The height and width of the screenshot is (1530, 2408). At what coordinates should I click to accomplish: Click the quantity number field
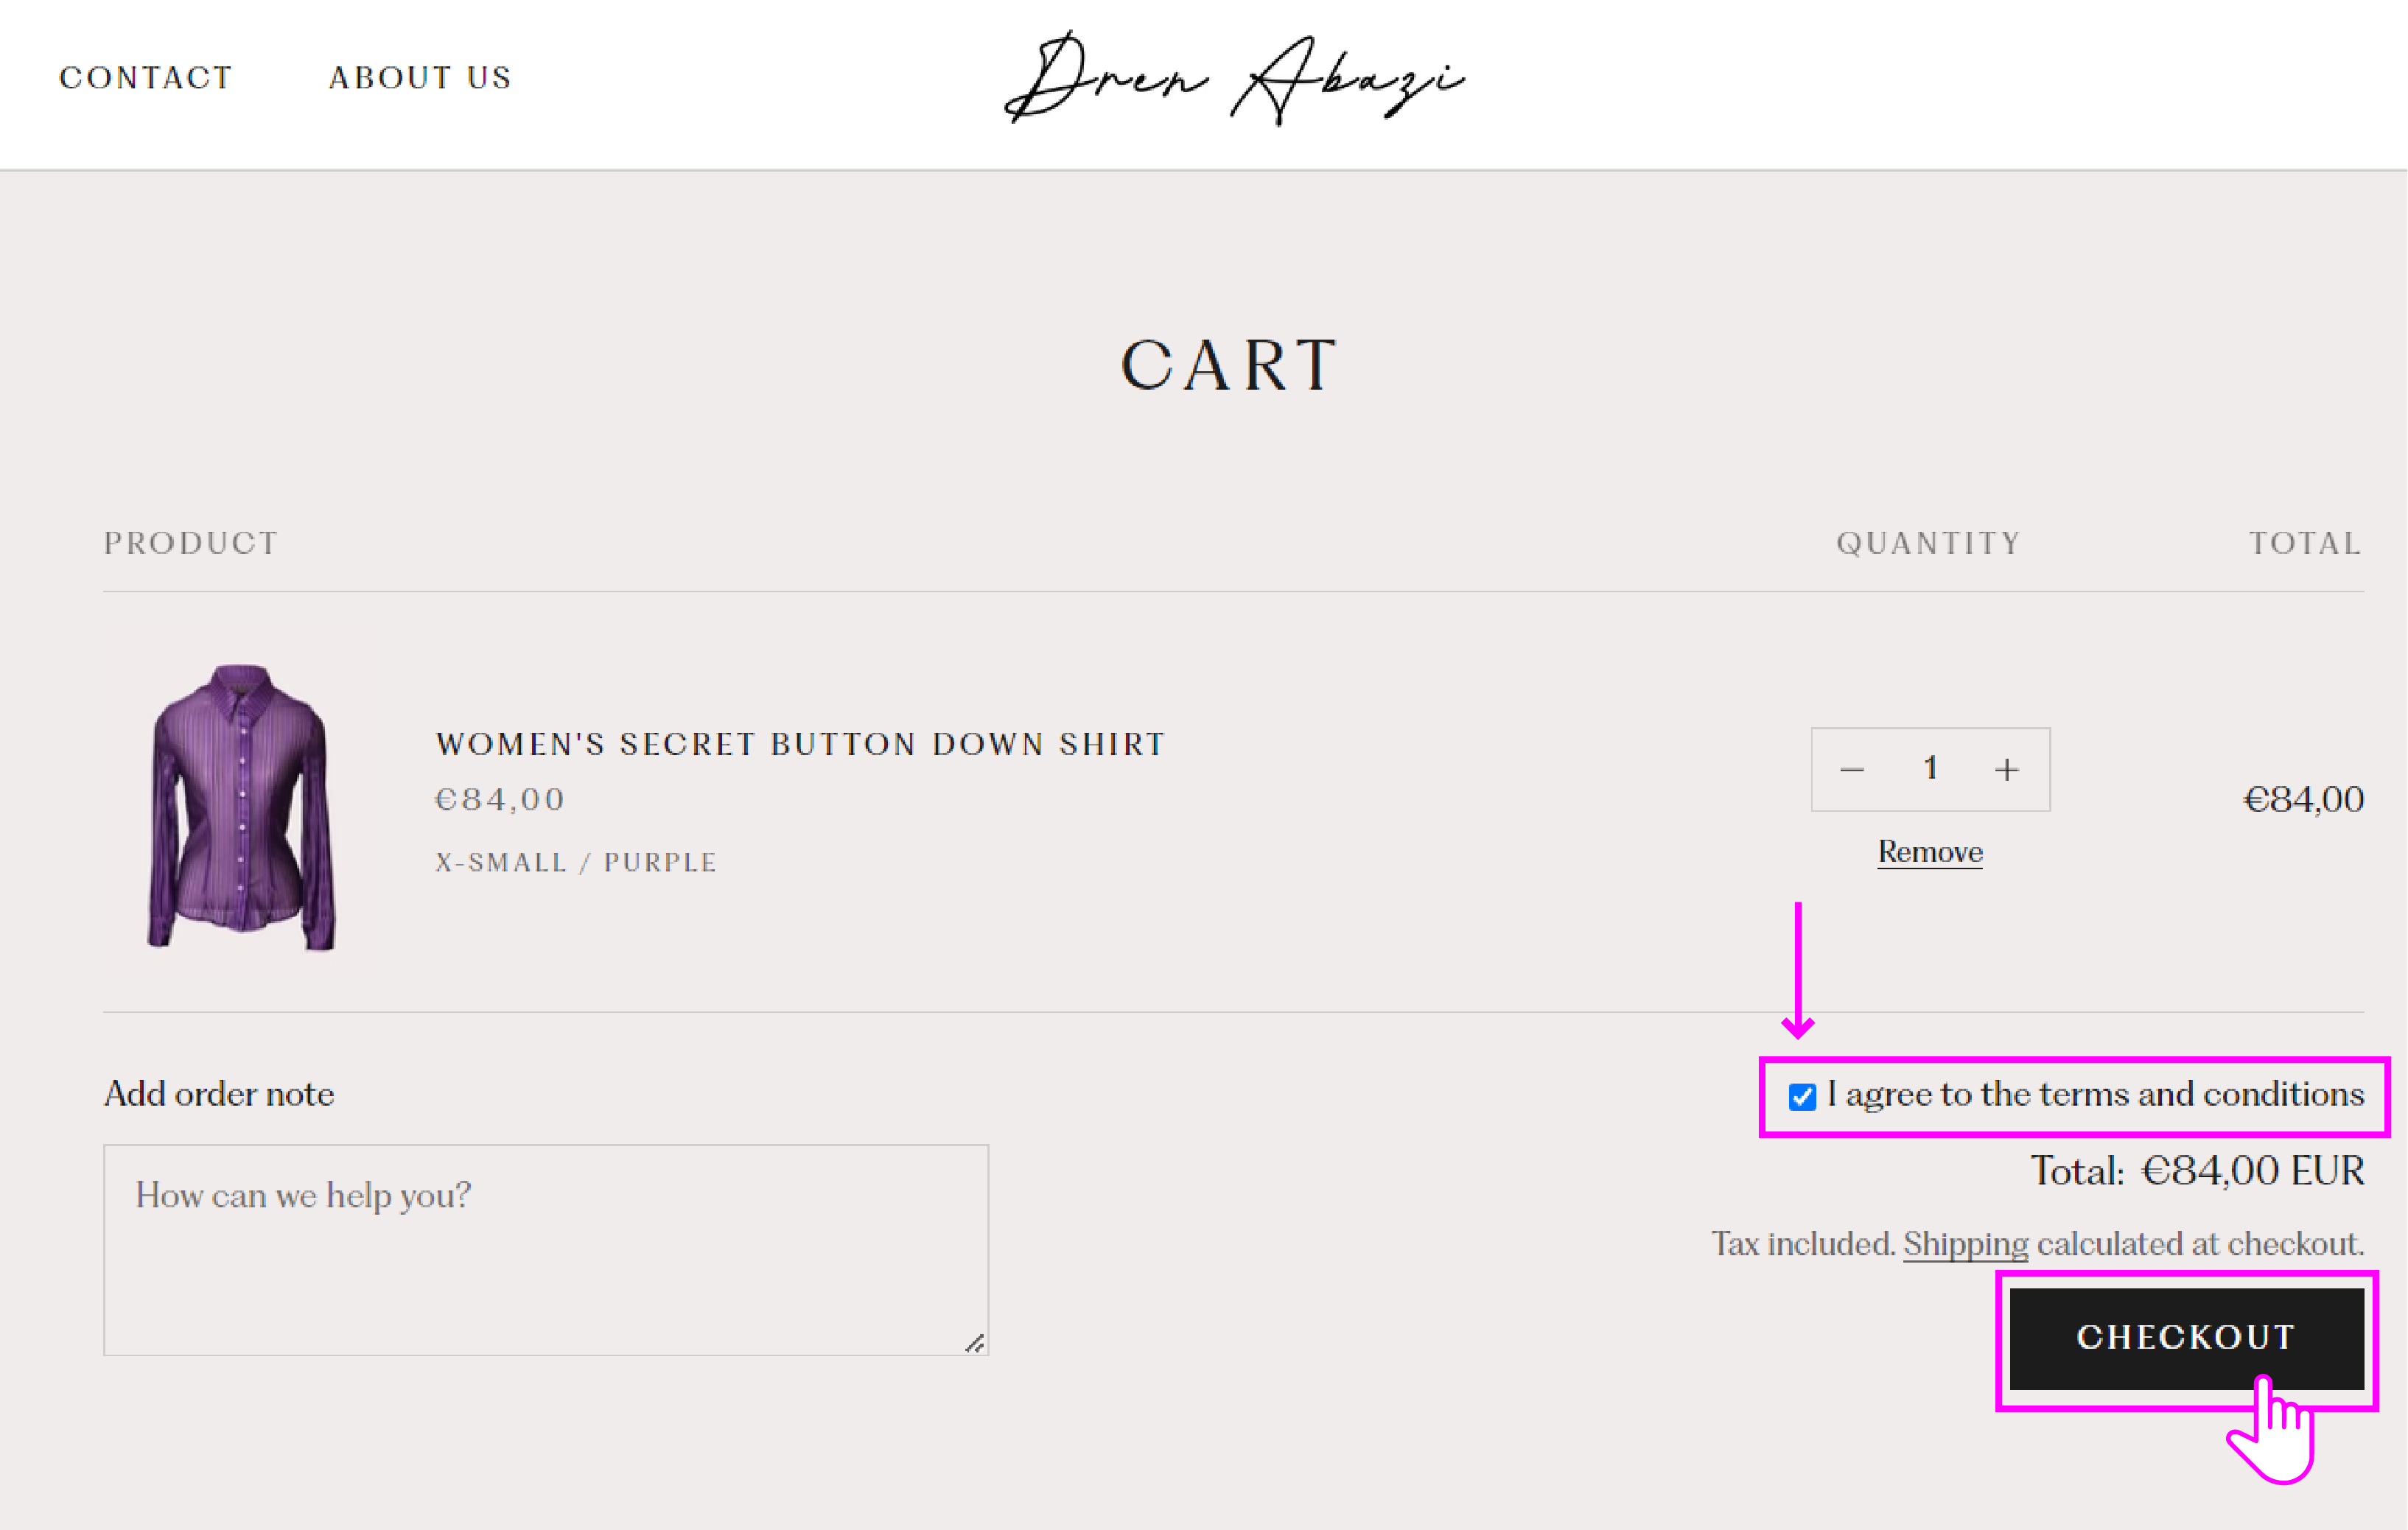click(1930, 768)
